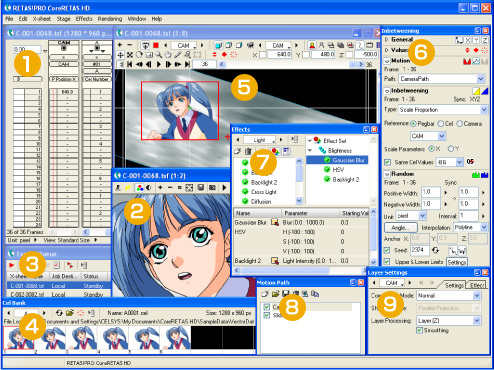The width and height of the screenshot is (494, 370).
Task: Jump to the first frame in Stage window
Action: click(x=130, y=64)
